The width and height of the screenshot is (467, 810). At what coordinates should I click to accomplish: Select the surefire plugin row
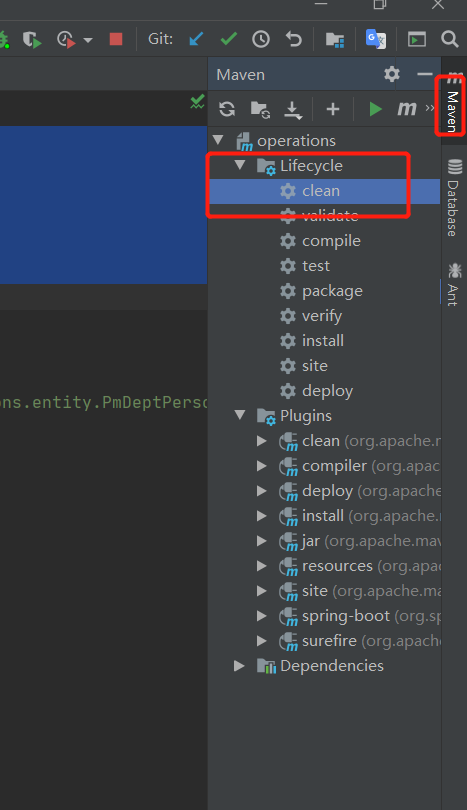coord(324,641)
